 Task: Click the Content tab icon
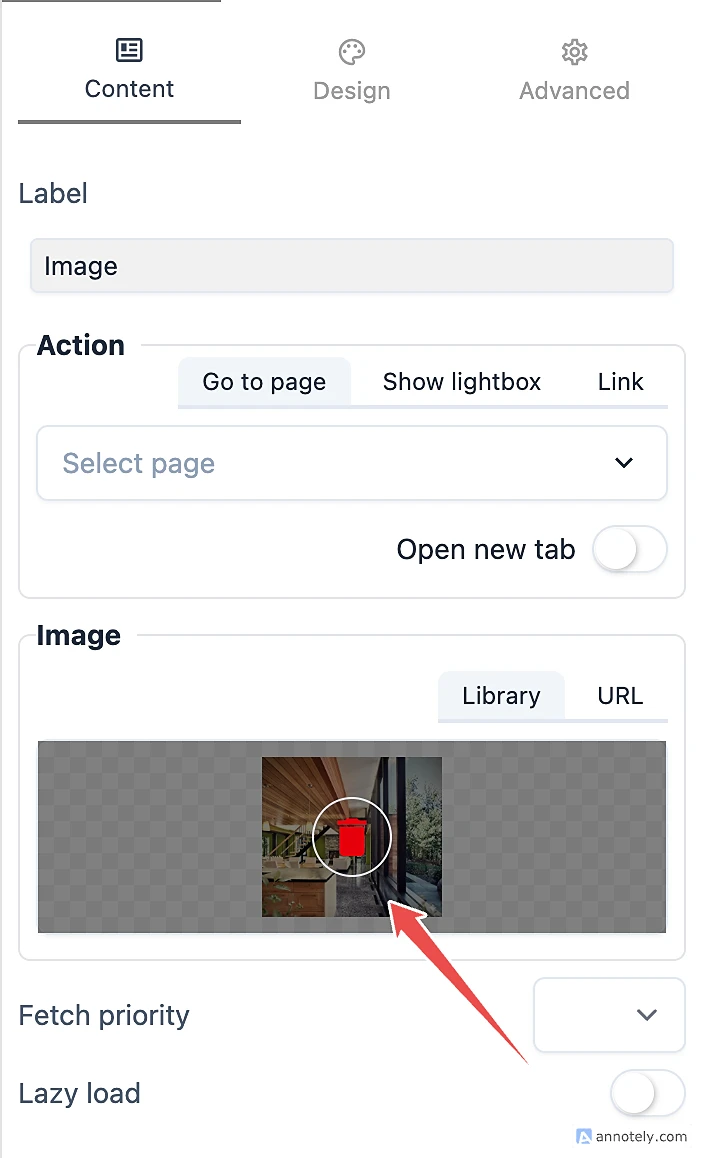point(129,50)
